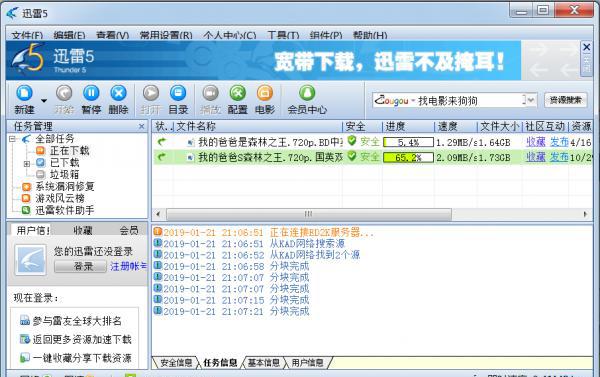Select 游戏风云榜 tree item
Image resolution: width=600 pixels, height=377 pixels.
click(60, 198)
